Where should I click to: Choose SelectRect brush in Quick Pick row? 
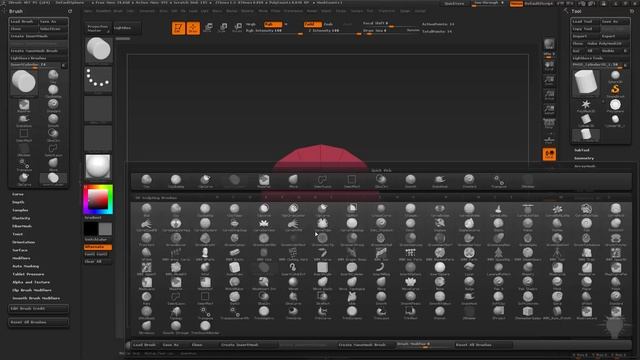(352, 181)
